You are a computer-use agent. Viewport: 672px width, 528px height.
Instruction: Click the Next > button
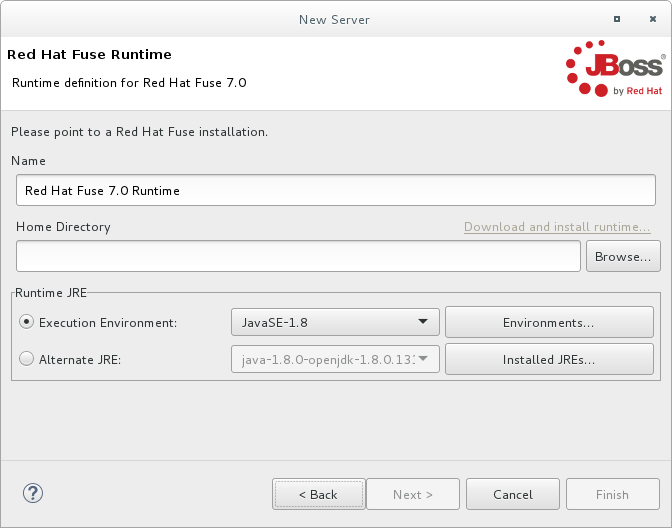coord(413,494)
